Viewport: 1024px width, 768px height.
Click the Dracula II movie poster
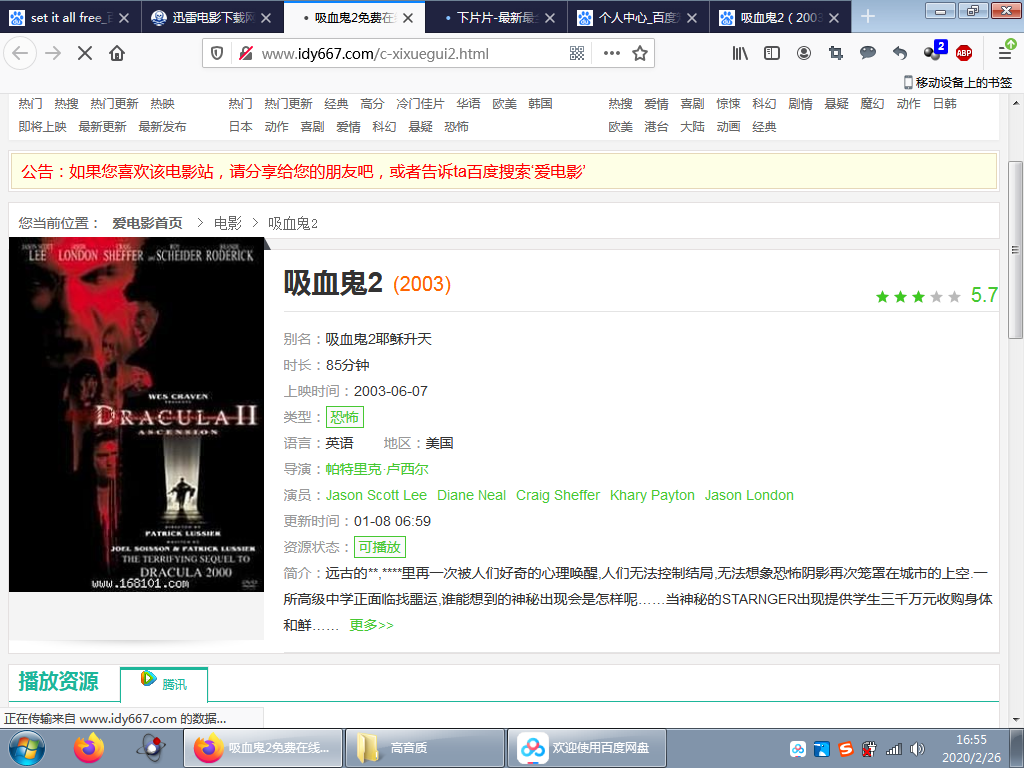click(136, 415)
